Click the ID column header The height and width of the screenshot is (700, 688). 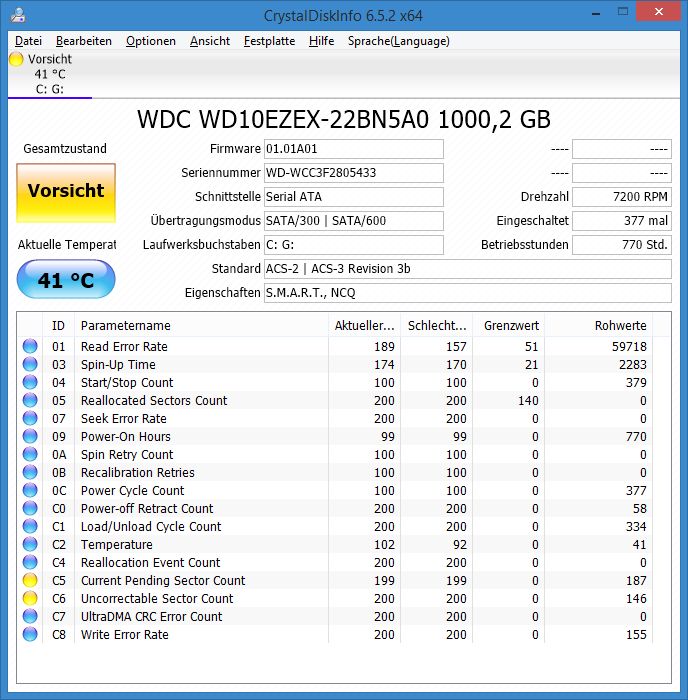click(x=58, y=325)
